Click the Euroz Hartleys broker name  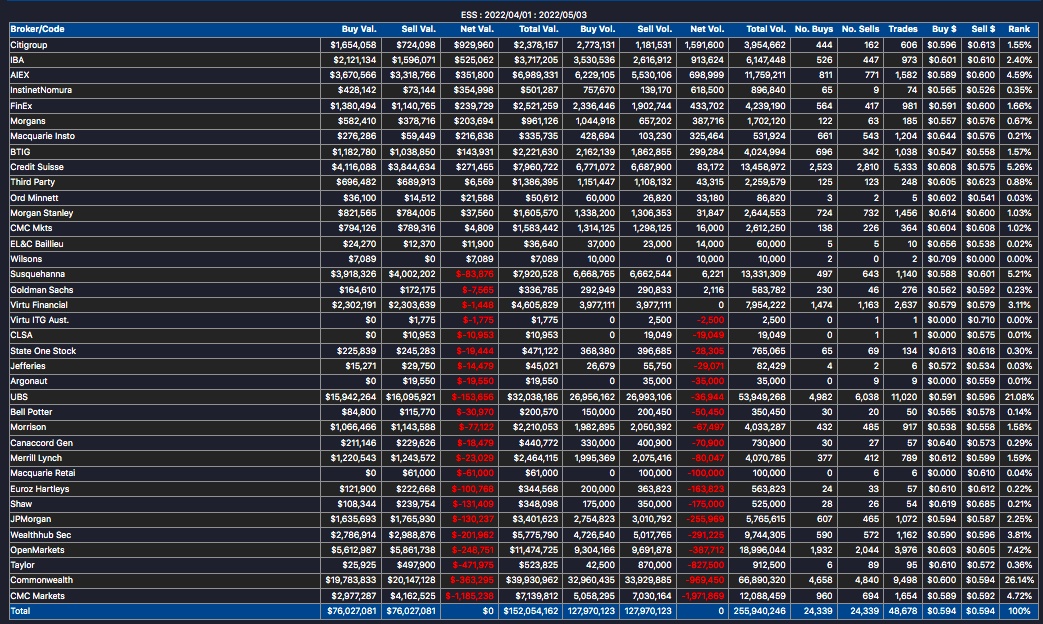[39, 489]
